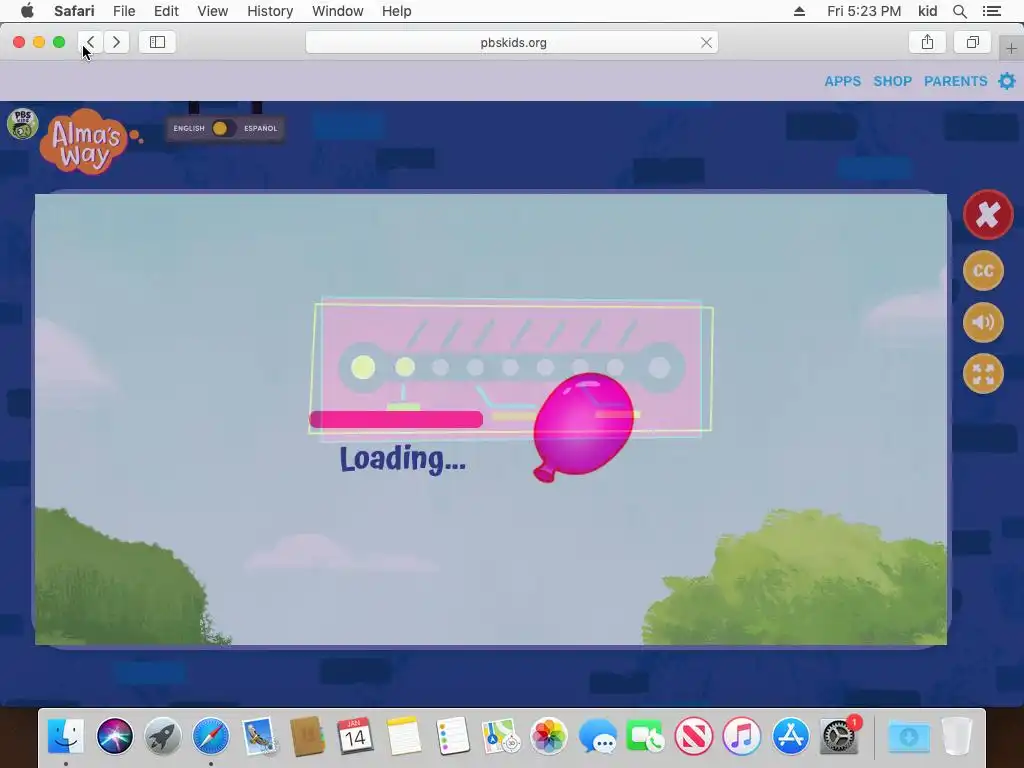Open Messages in the Dock

[x=597, y=736]
